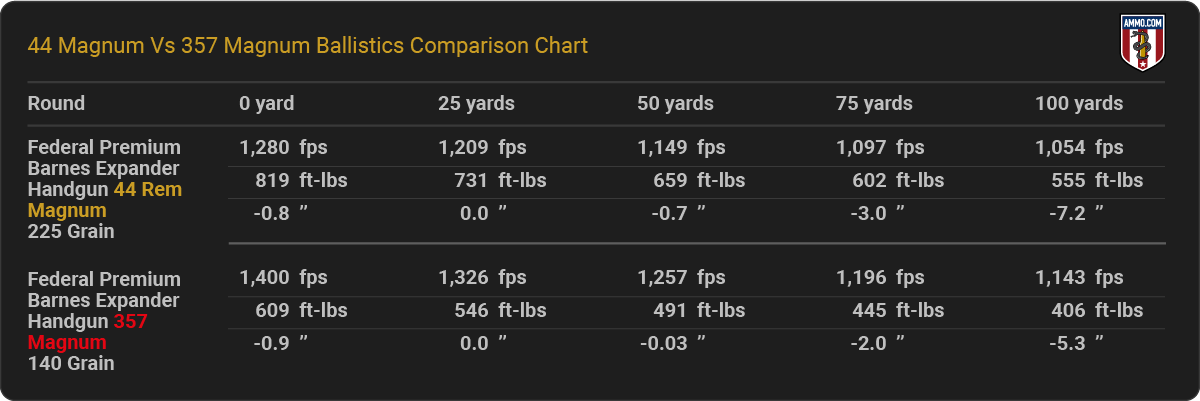Click the red 357 Magnum label
The width and height of the screenshot is (1200, 401).
(90, 332)
